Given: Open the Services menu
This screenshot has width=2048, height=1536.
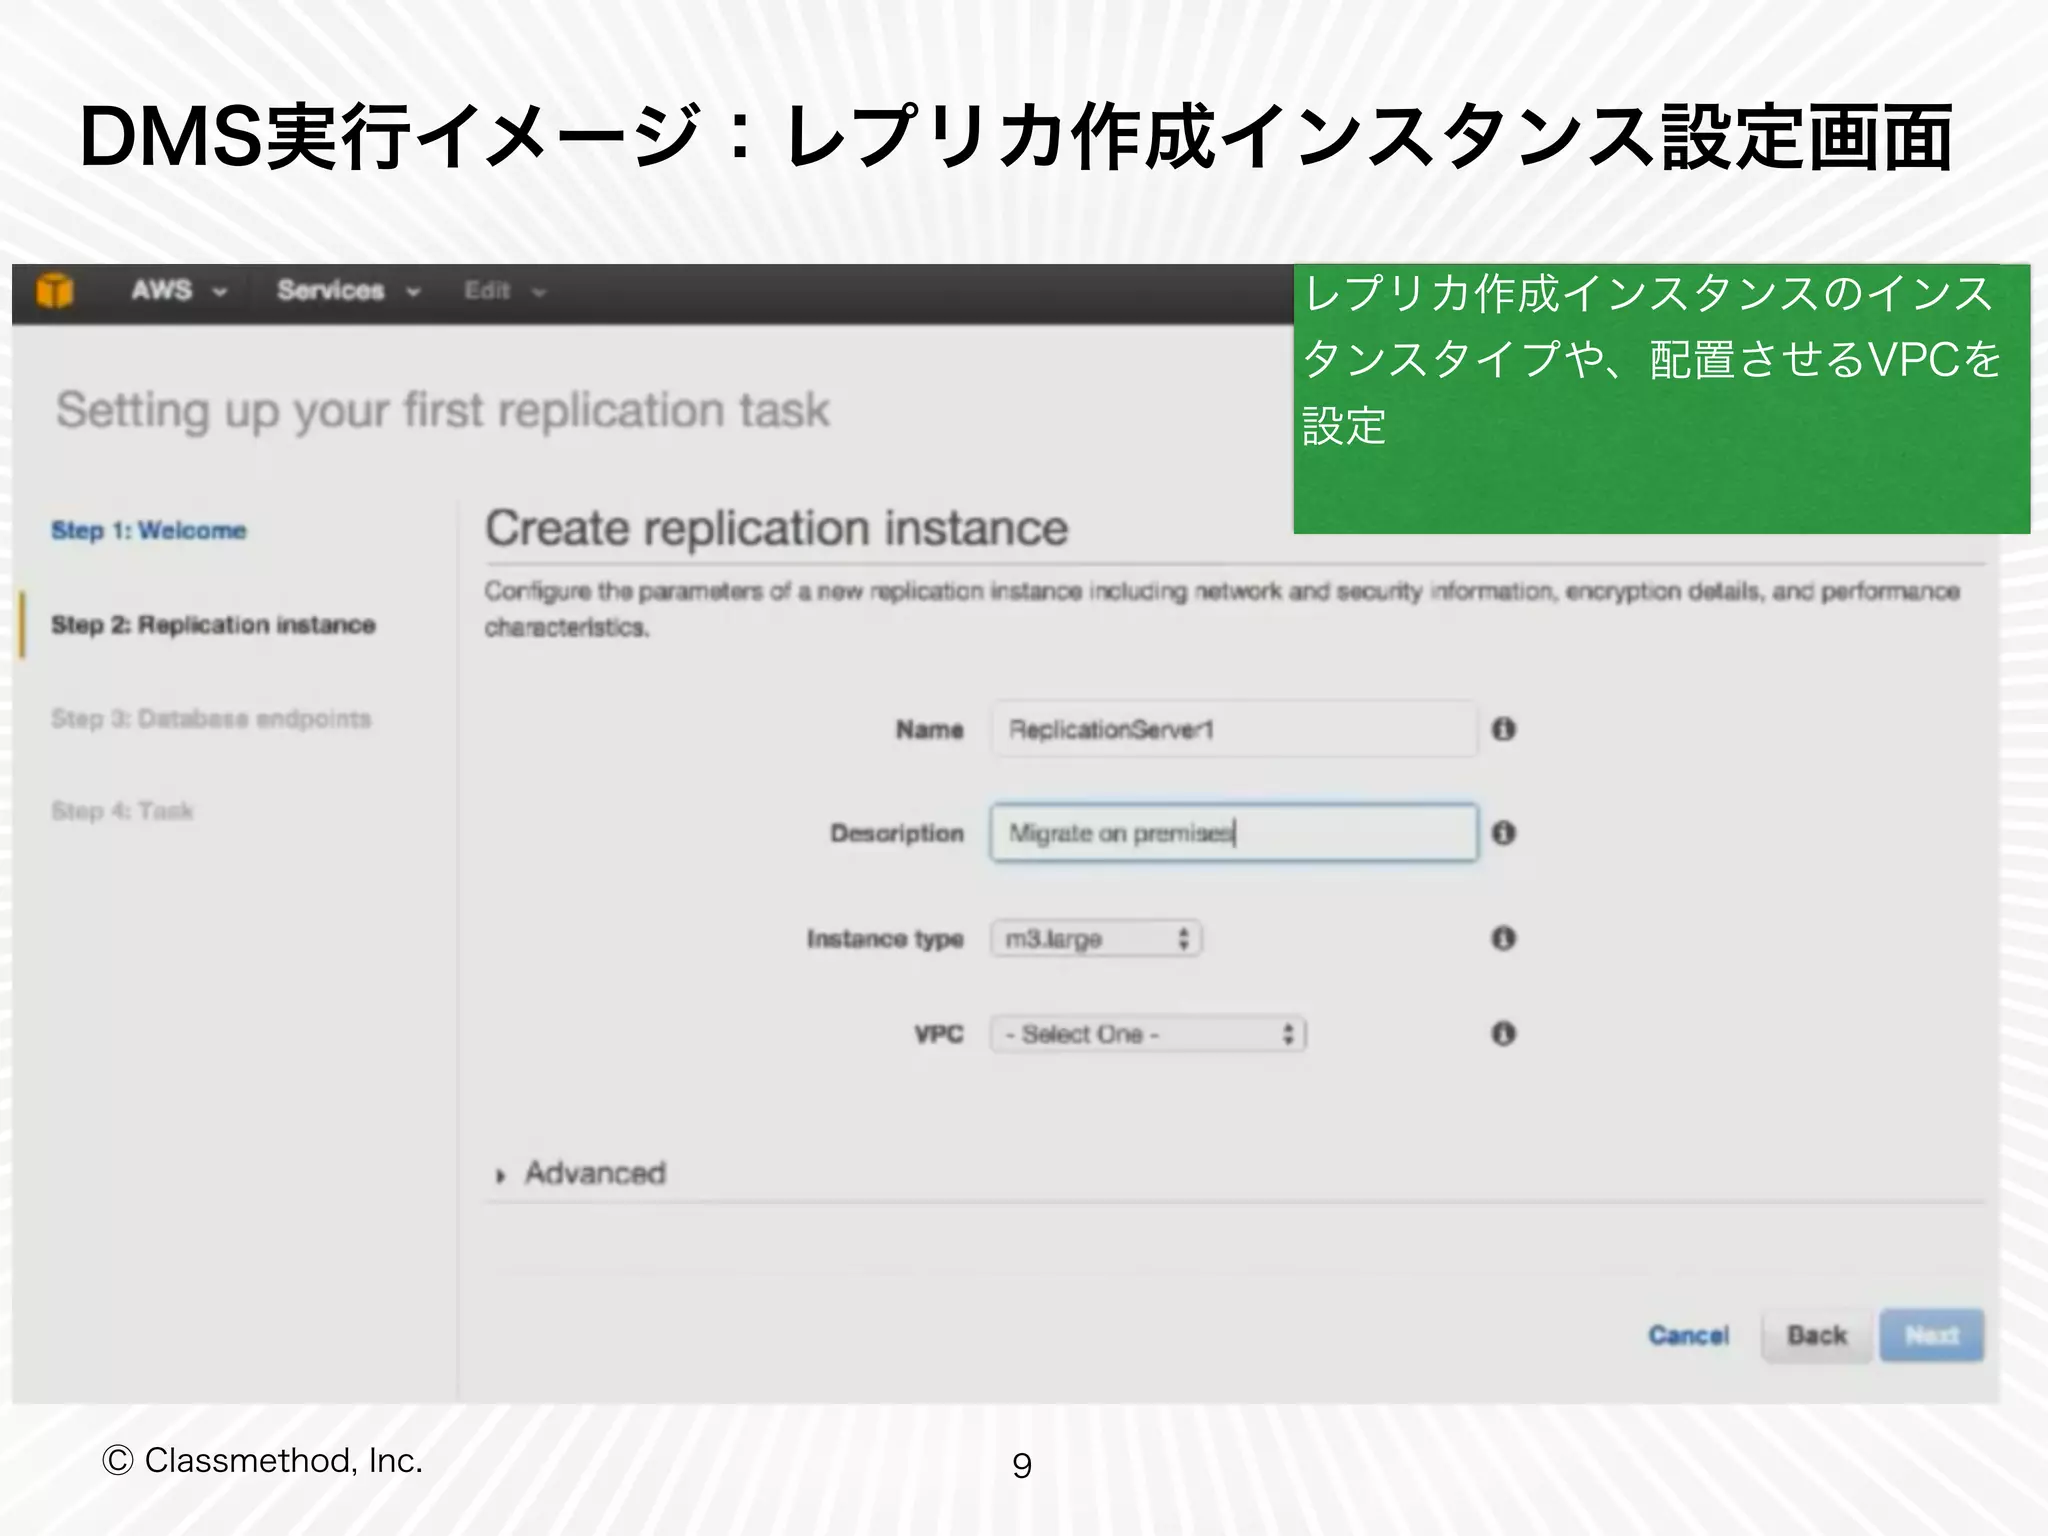Looking at the screenshot, I should [x=347, y=291].
